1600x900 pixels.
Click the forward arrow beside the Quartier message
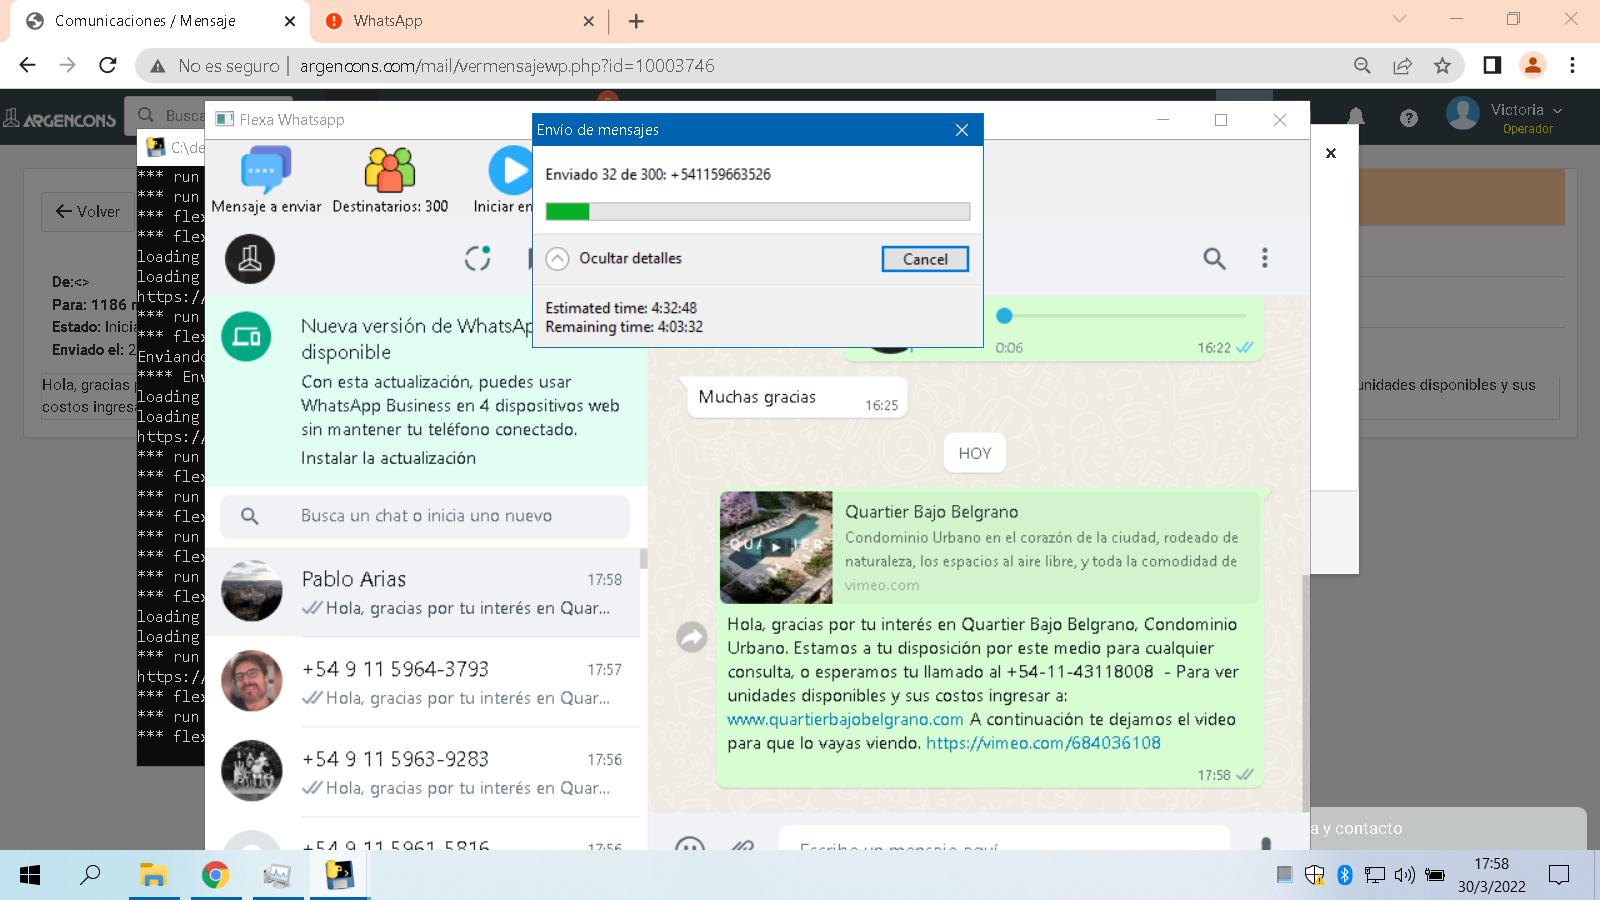click(691, 637)
